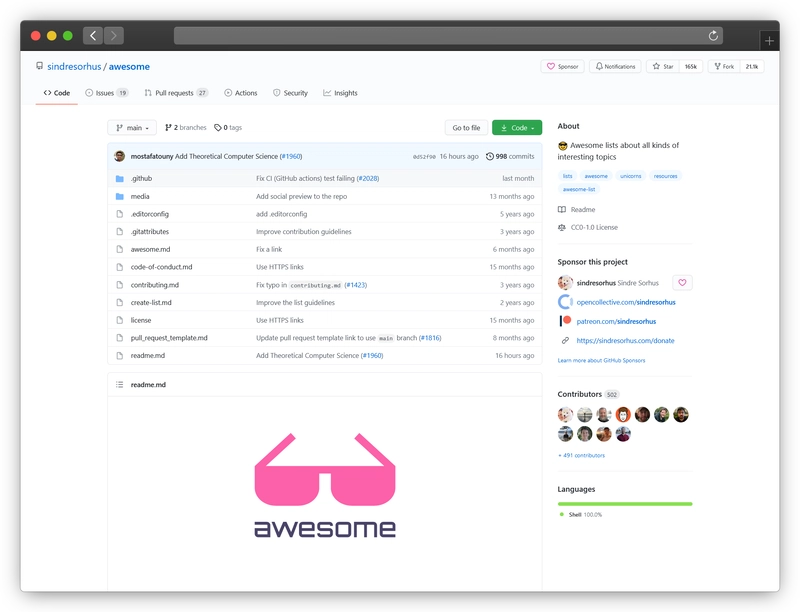Click the awesome-list topic tag

point(579,189)
